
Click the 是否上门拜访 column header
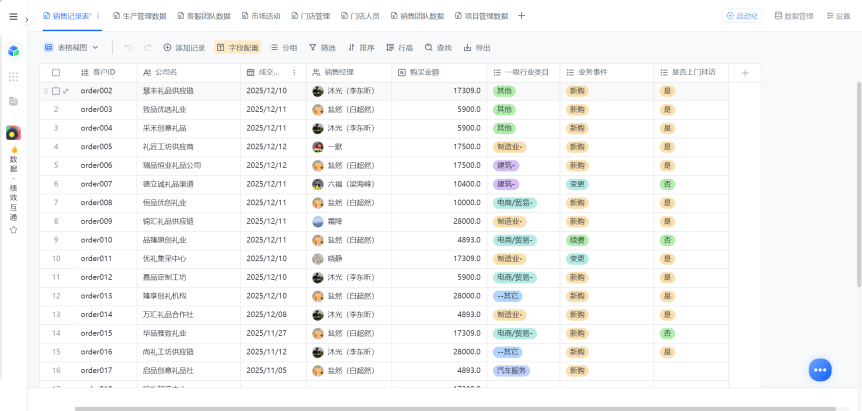(x=691, y=73)
